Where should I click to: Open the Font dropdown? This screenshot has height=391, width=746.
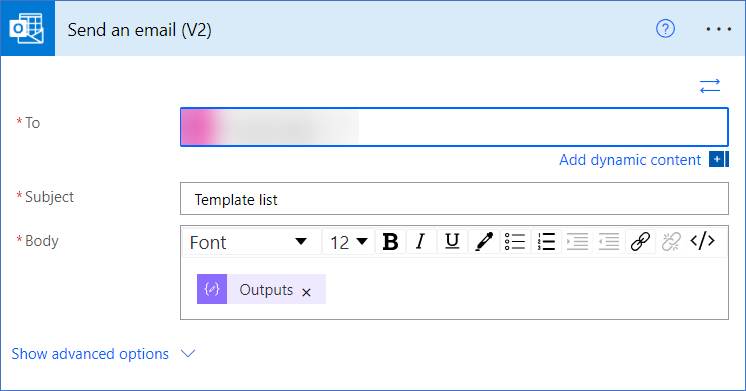click(x=248, y=242)
